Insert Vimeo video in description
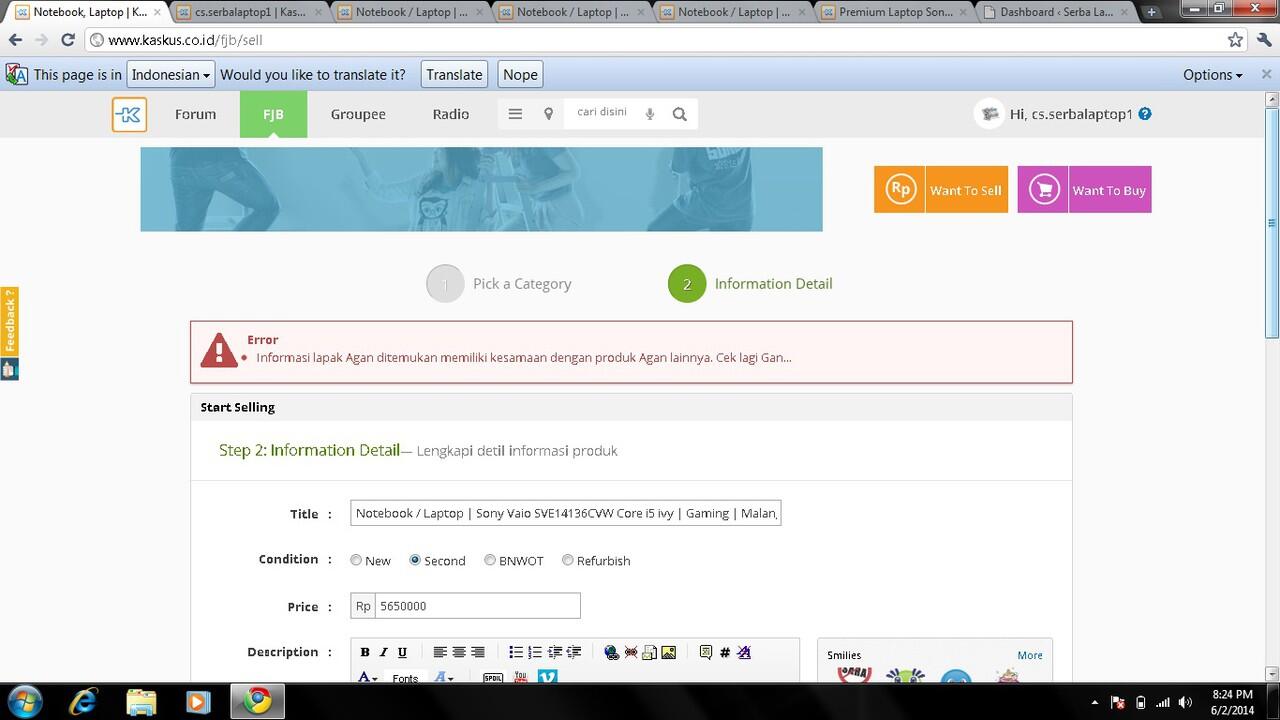Screen dimensions: 1280x720 tap(548, 677)
